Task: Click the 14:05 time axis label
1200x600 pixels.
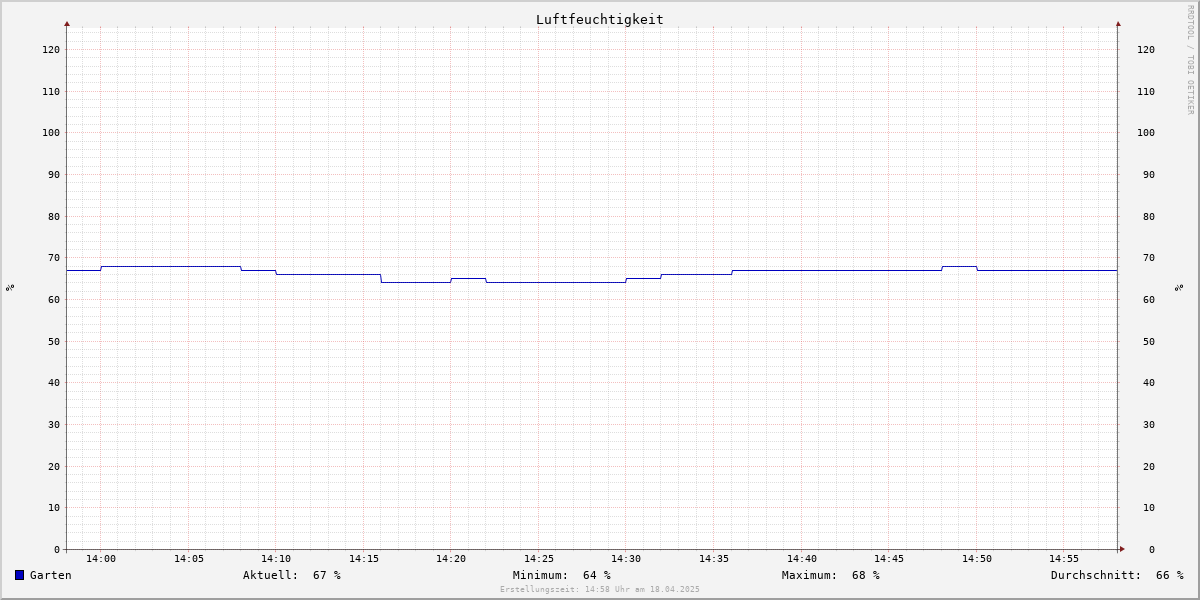Action: pyautogui.click(x=189, y=559)
